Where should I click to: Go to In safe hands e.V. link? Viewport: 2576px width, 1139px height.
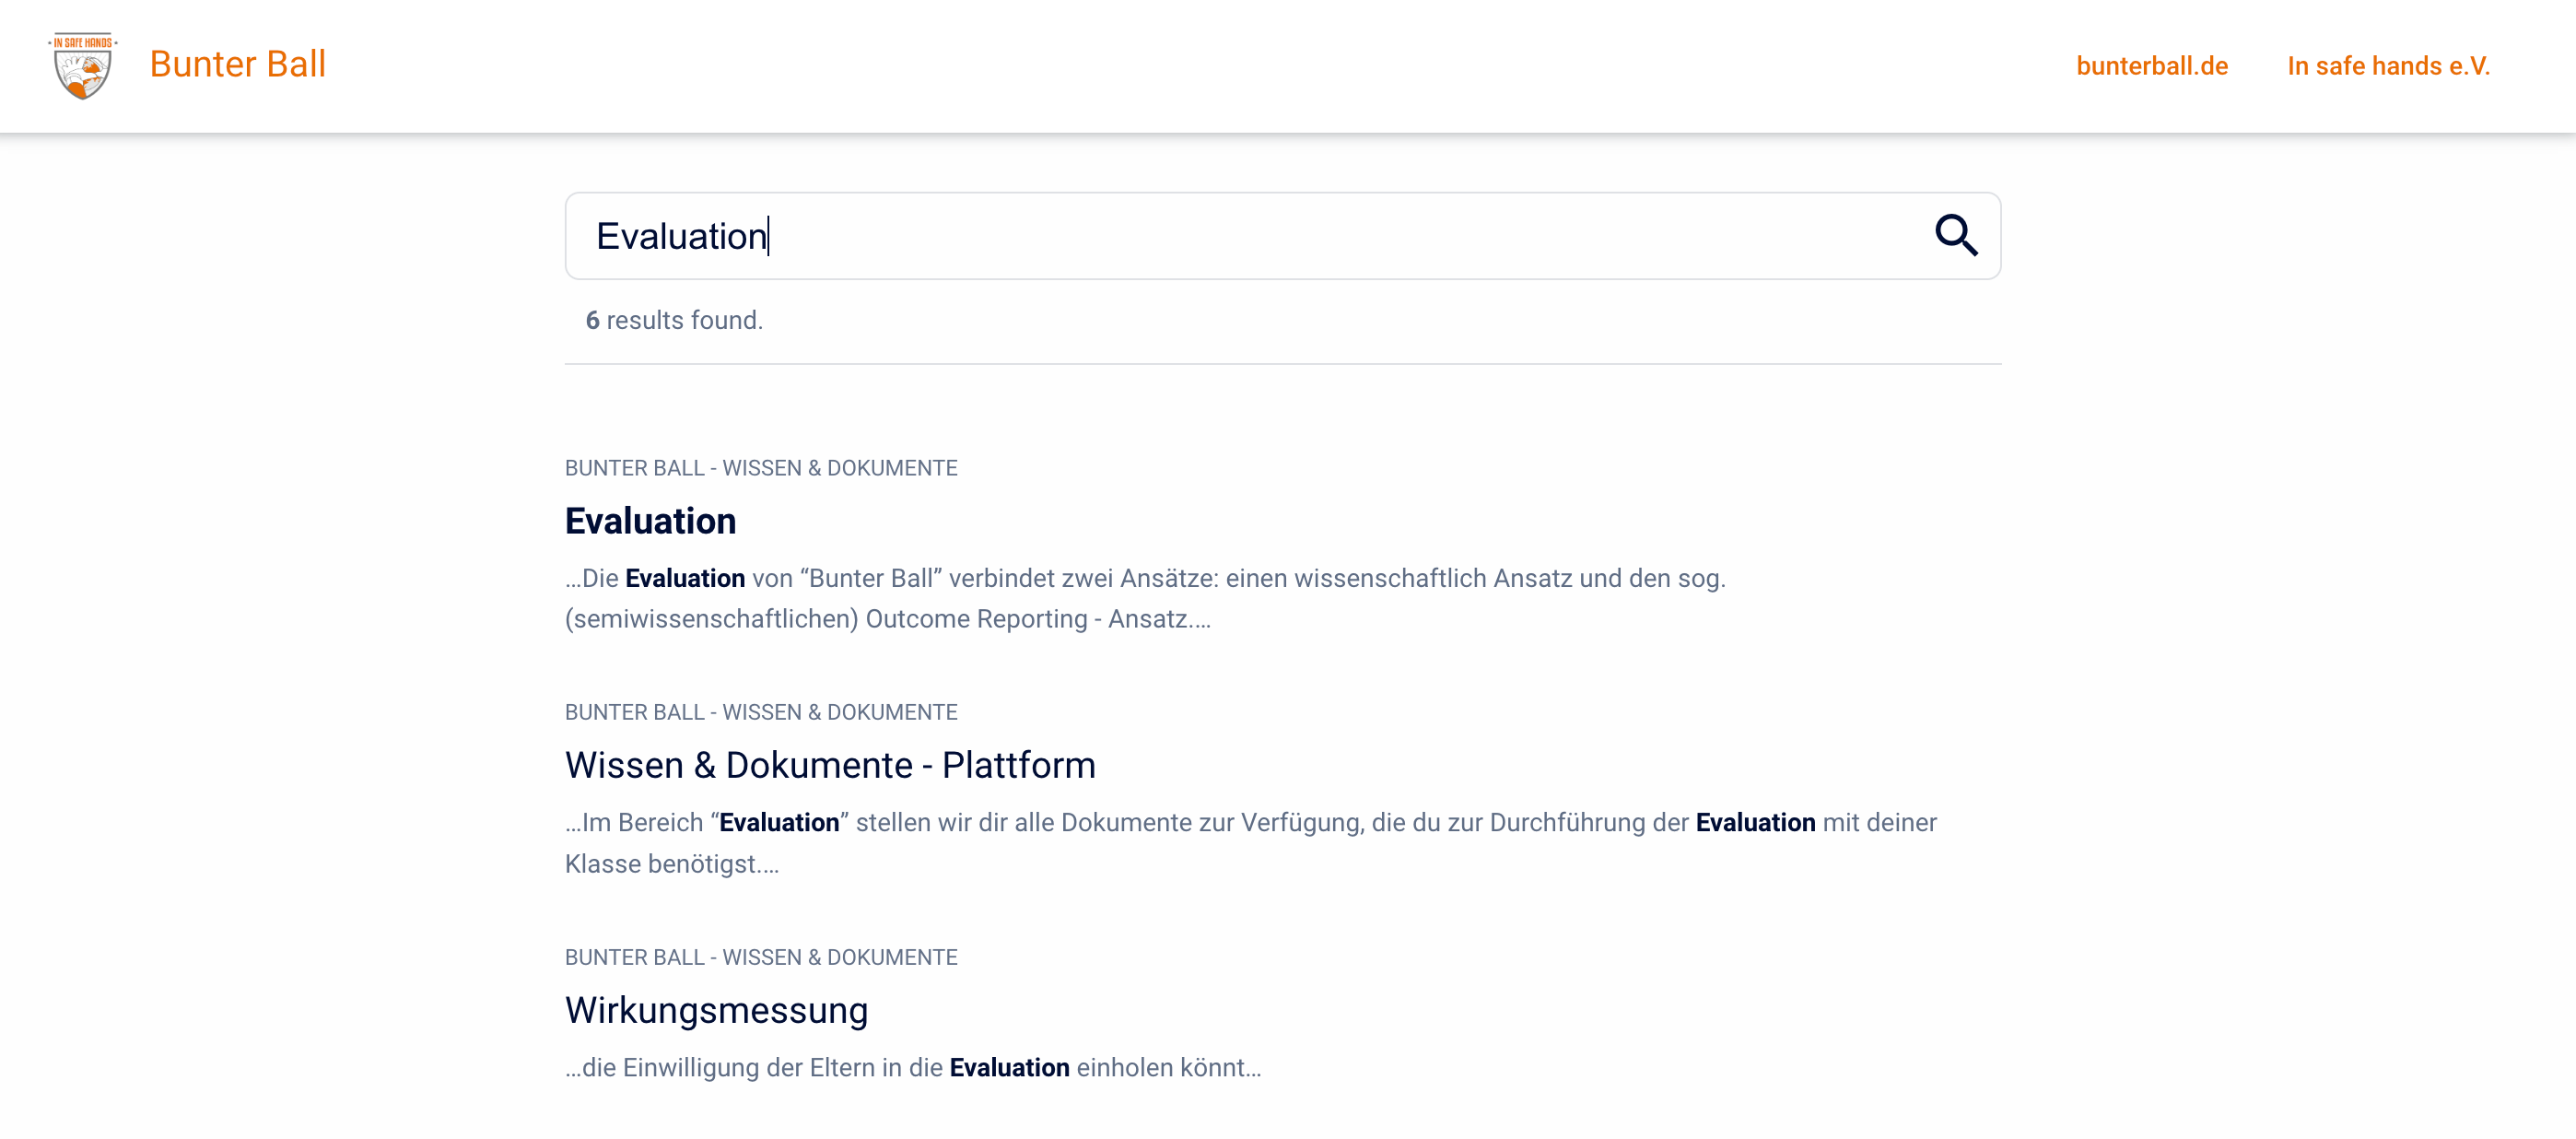[2388, 66]
